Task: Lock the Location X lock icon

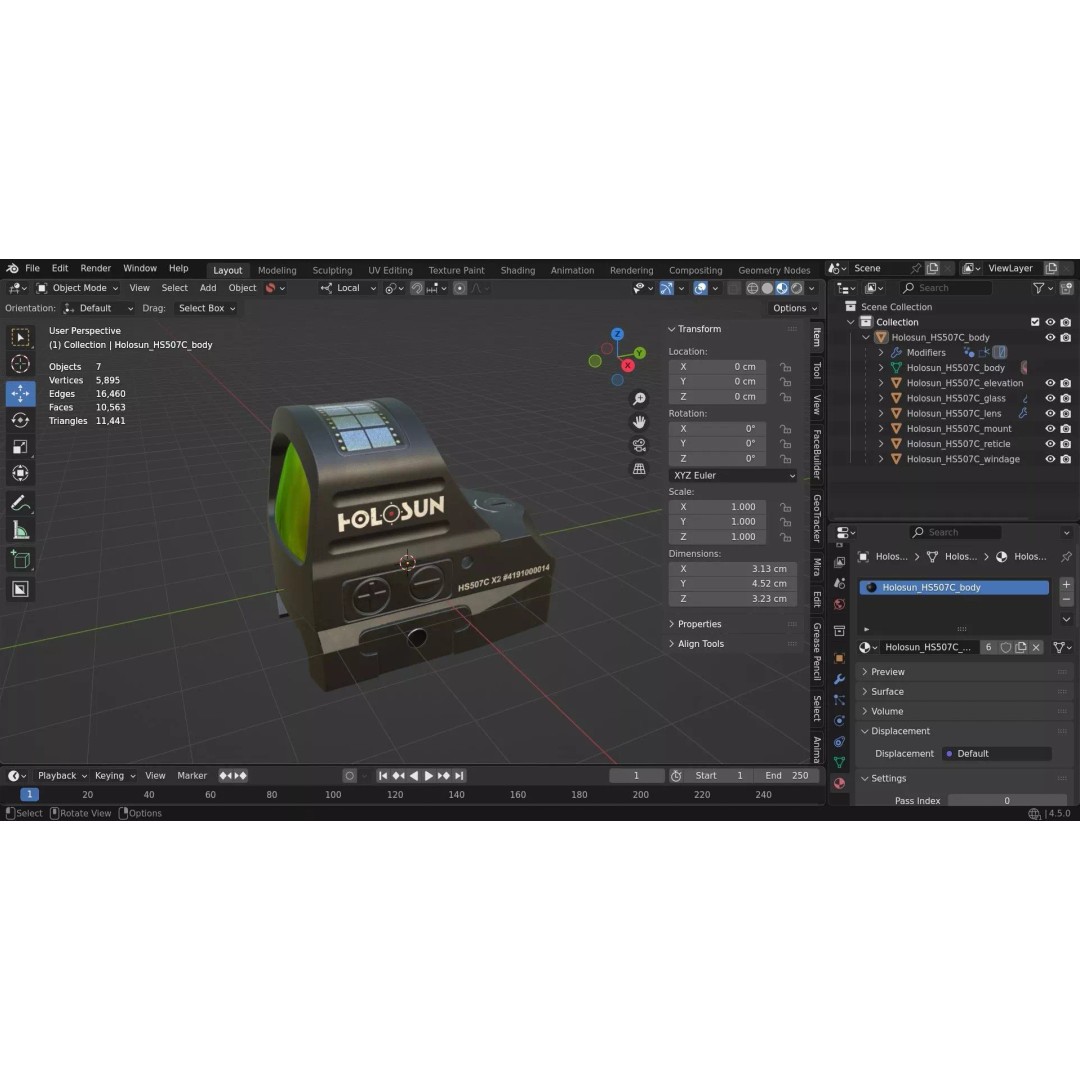Action: [785, 367]
